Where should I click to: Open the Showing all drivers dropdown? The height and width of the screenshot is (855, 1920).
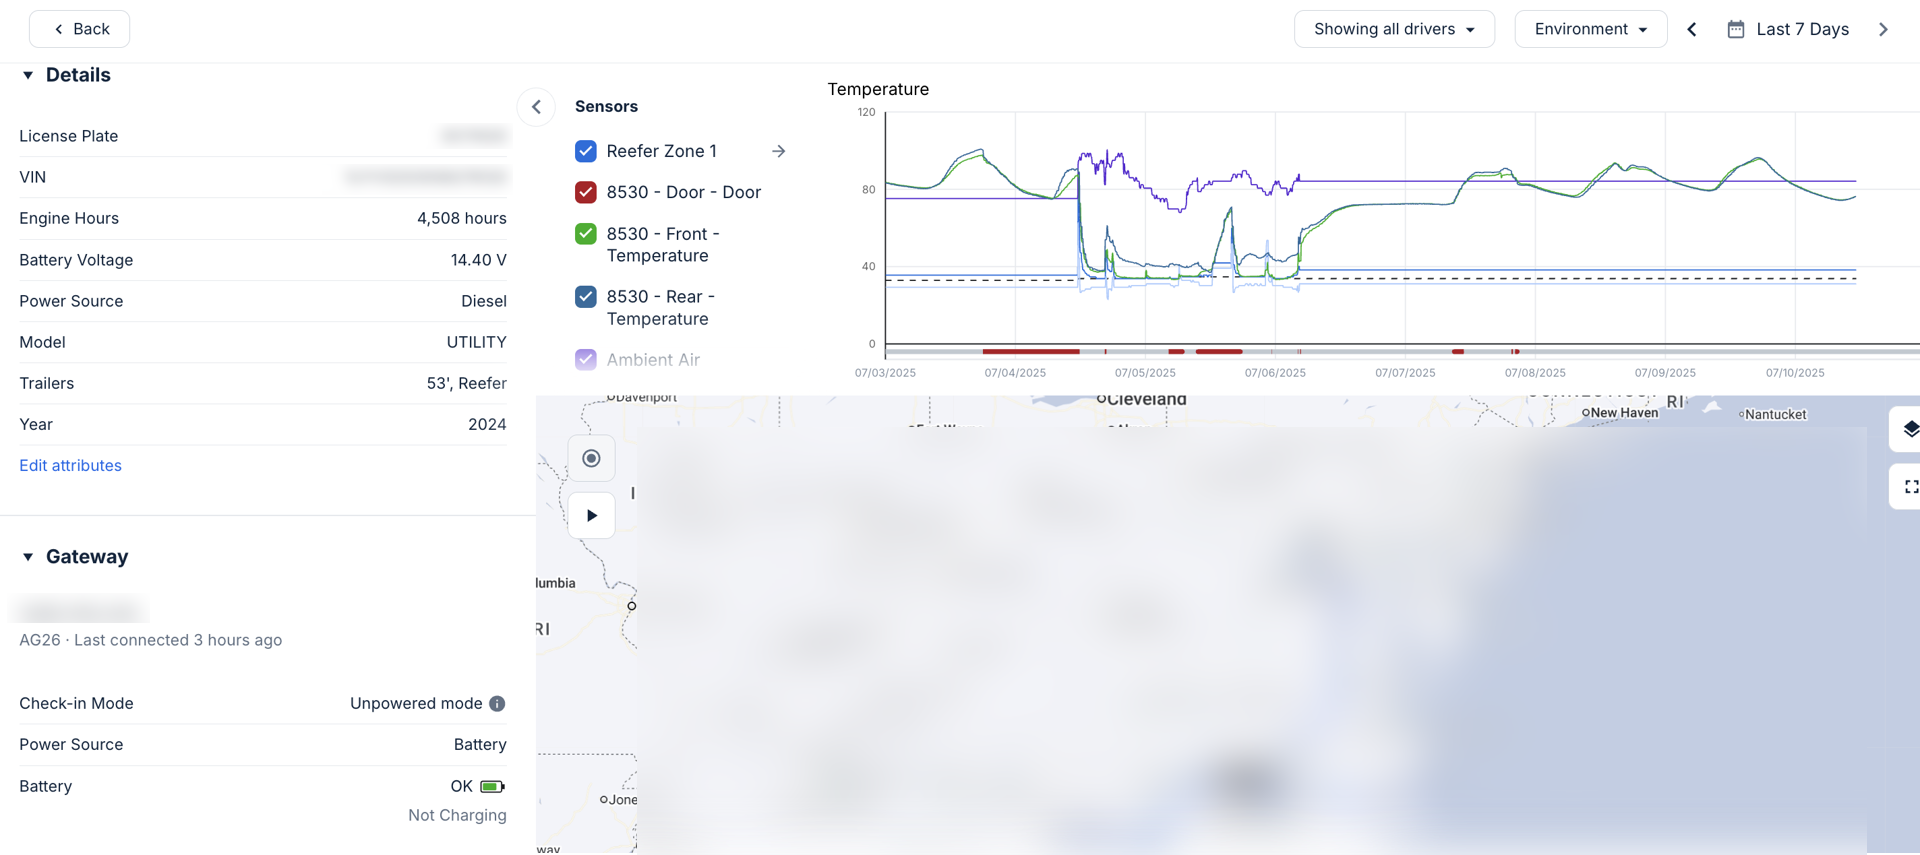pyautogui.click(x=1393, y=29)
